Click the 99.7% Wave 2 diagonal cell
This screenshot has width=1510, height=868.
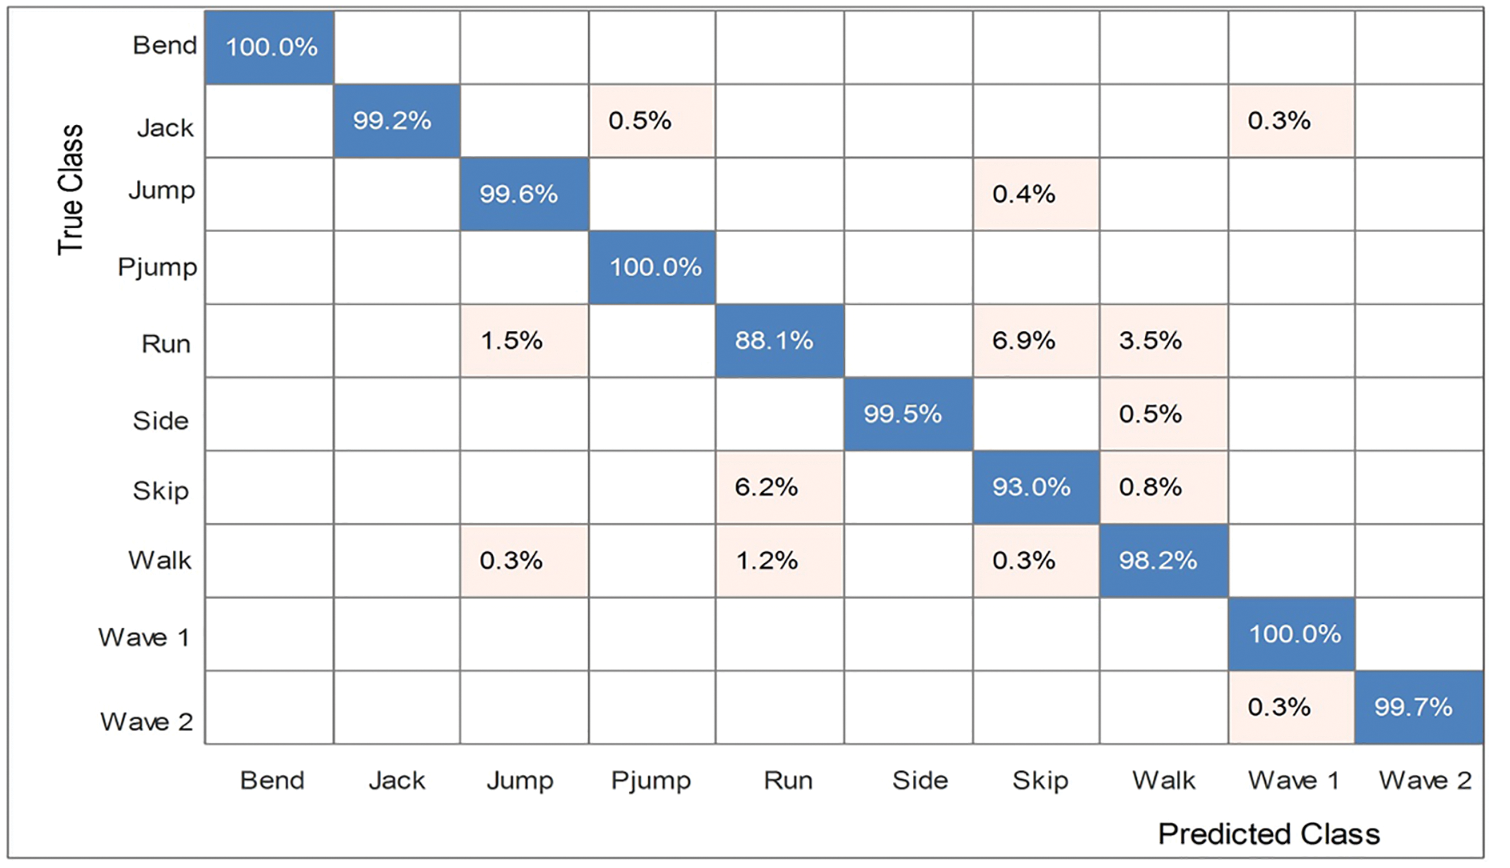[1418, 708]
